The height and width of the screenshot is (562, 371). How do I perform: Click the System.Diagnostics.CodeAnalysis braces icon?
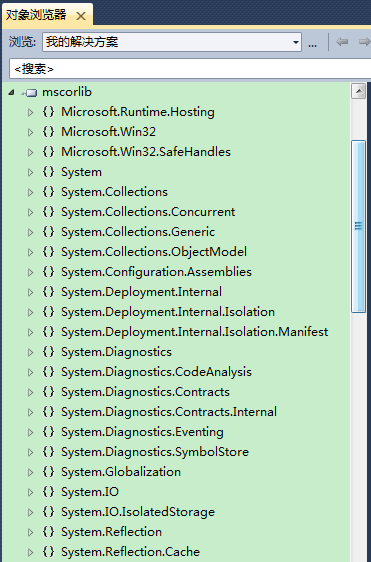[x=48, y=372]
